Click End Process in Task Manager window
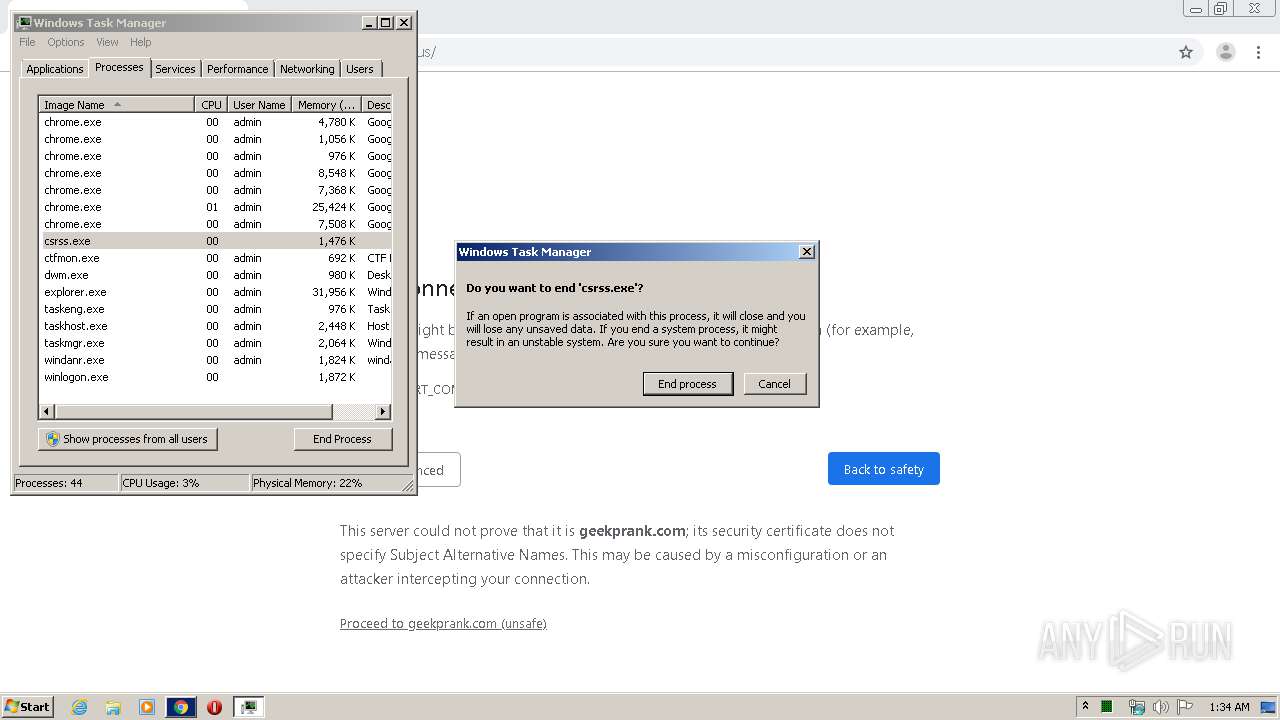Viewport: 1280px width, 720px height. 342,439
